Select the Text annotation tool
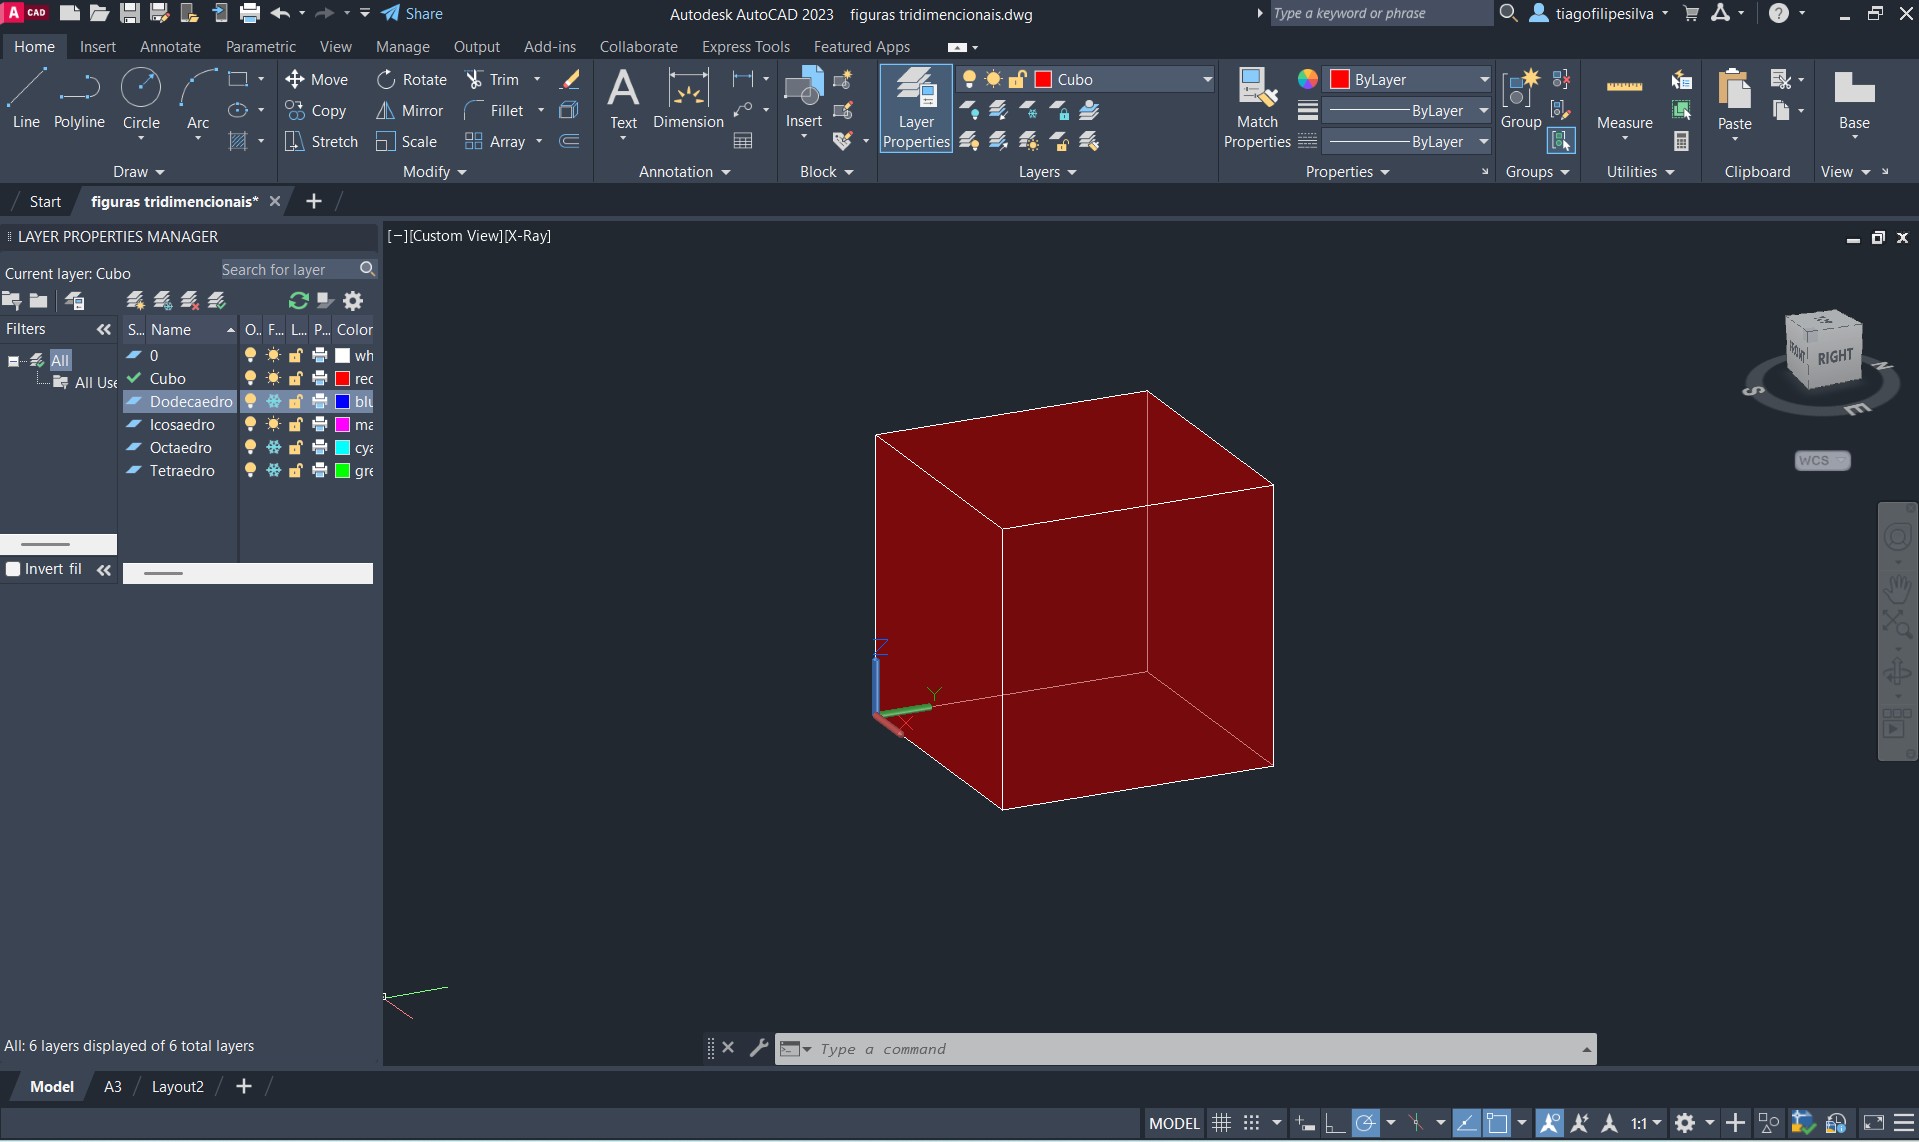Image resolution: width=1919 pixels, height=1142 pixels. click(x=623, y=99)
